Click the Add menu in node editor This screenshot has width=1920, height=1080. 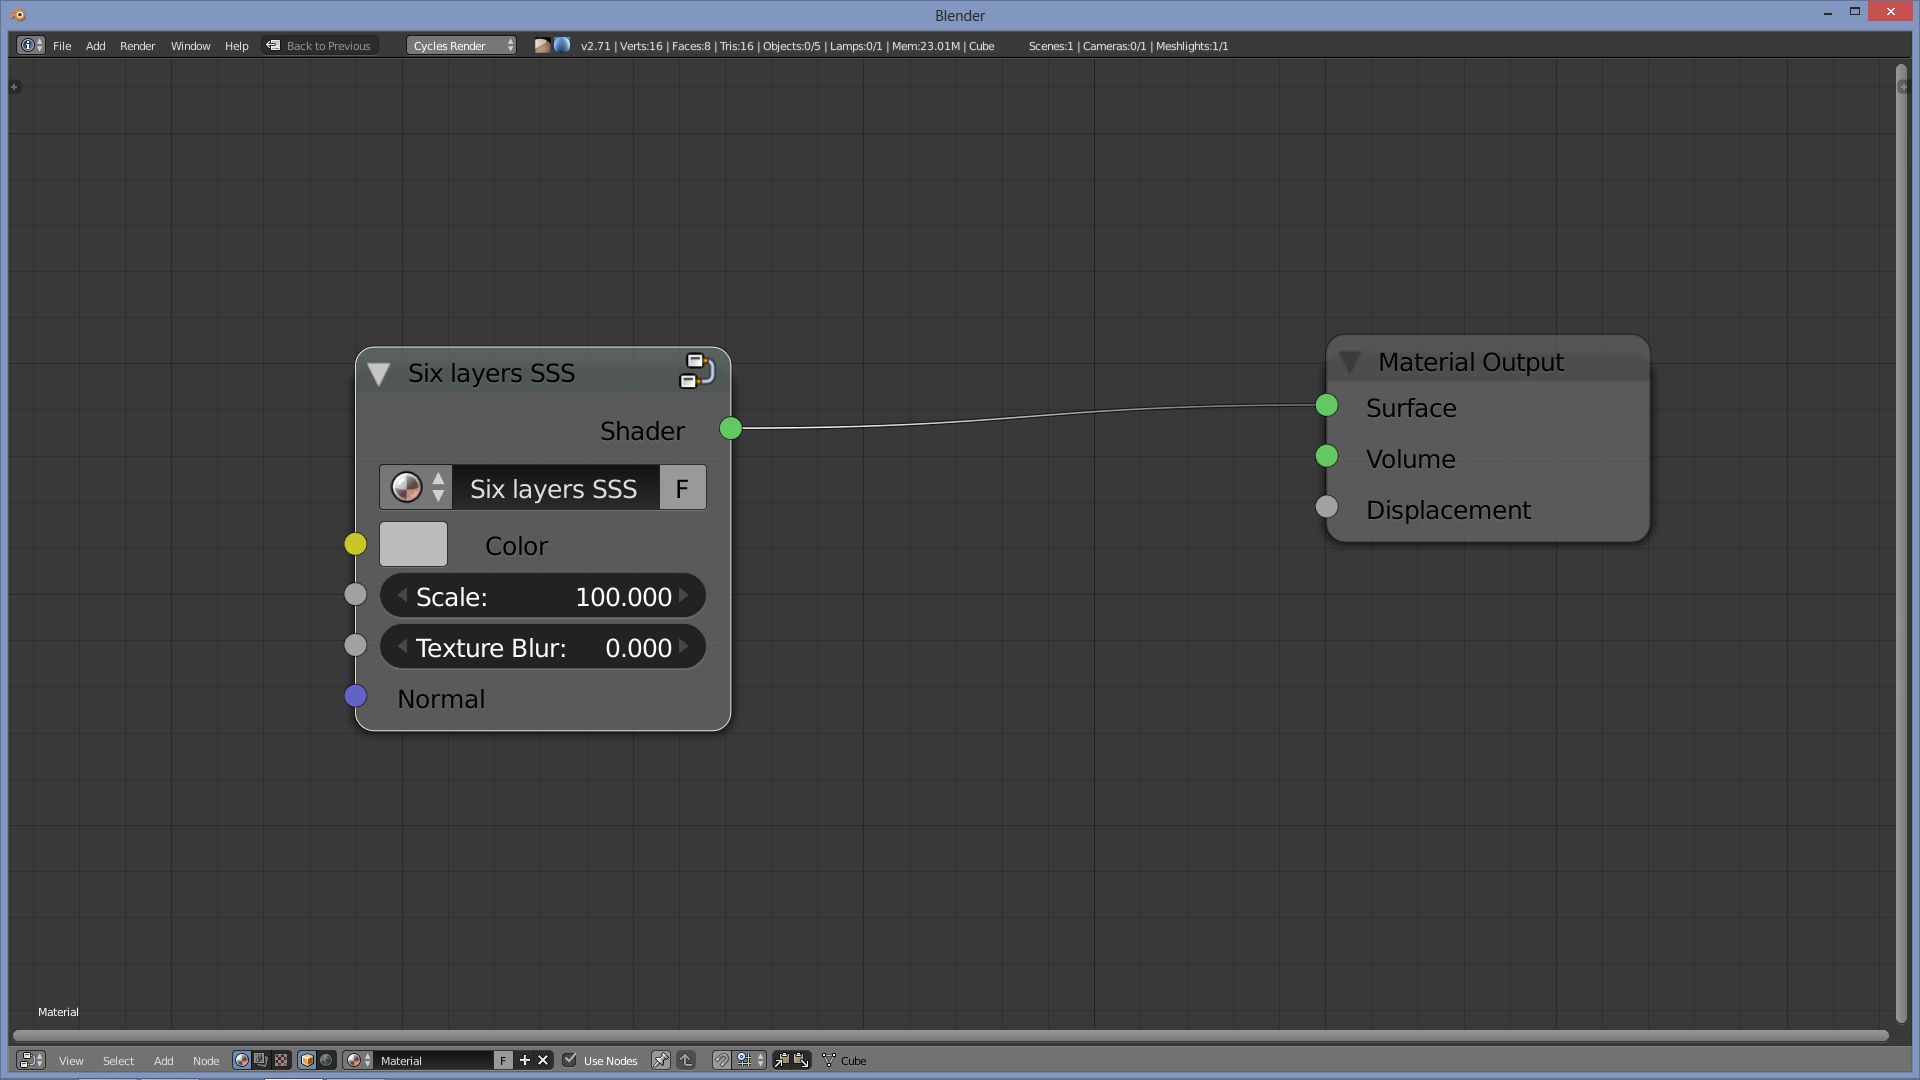click(162, 1060)
